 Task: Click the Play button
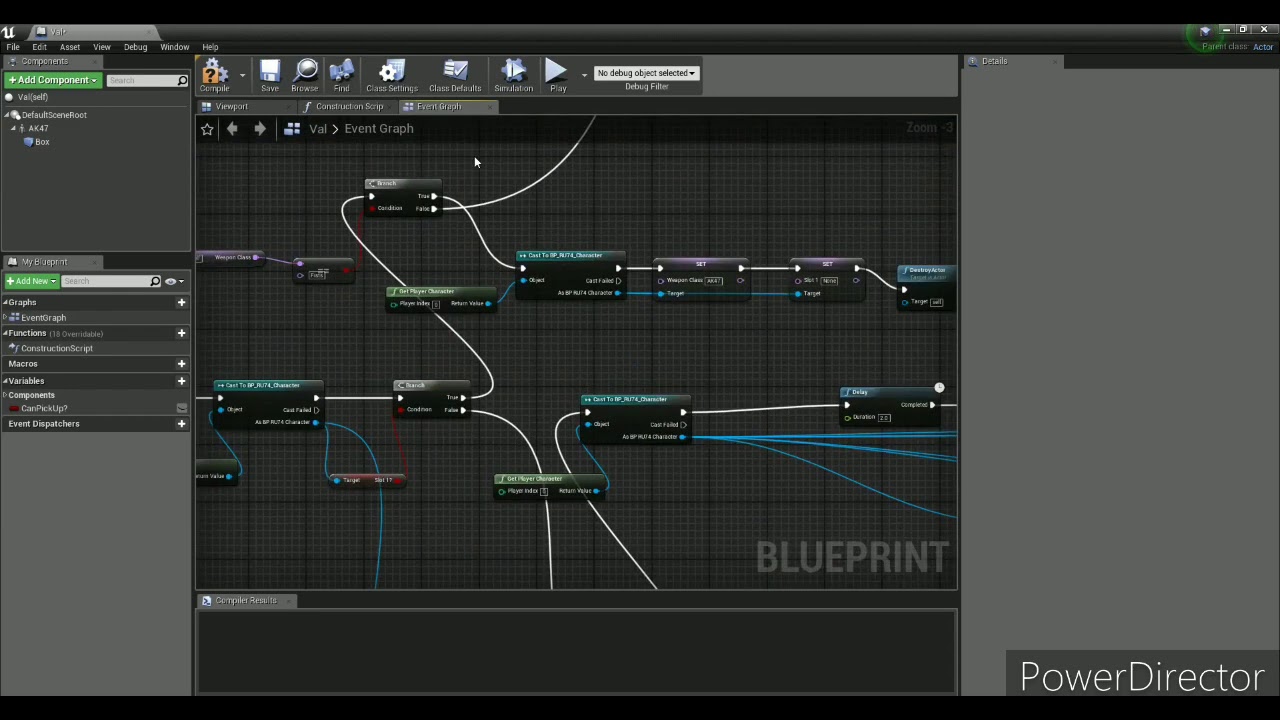558,75
